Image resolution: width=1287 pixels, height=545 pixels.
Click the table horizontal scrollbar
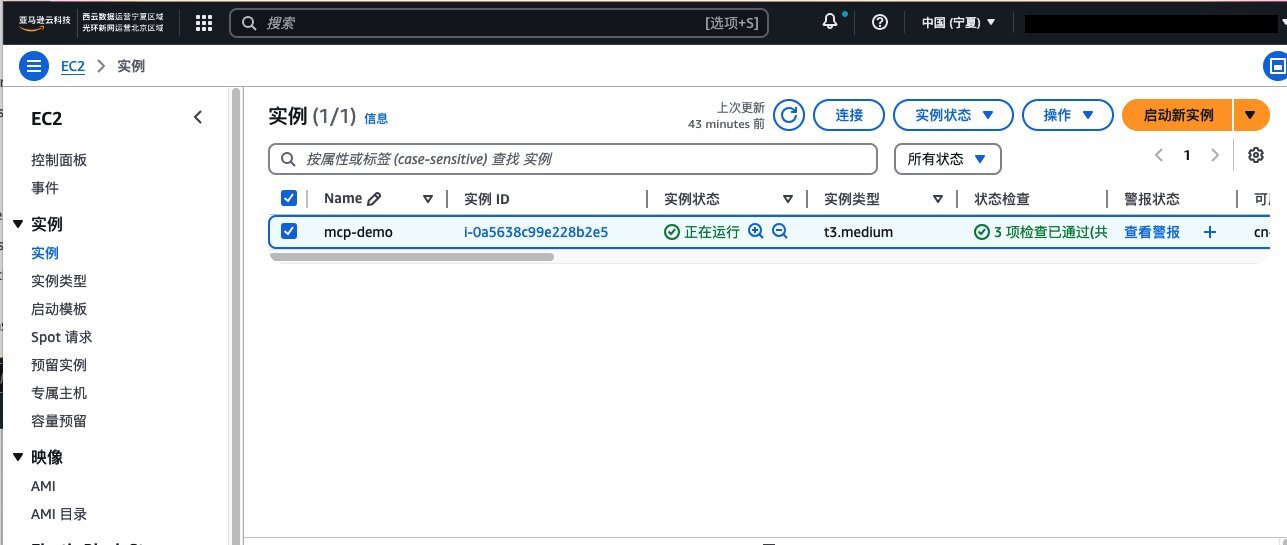[411, 257]
